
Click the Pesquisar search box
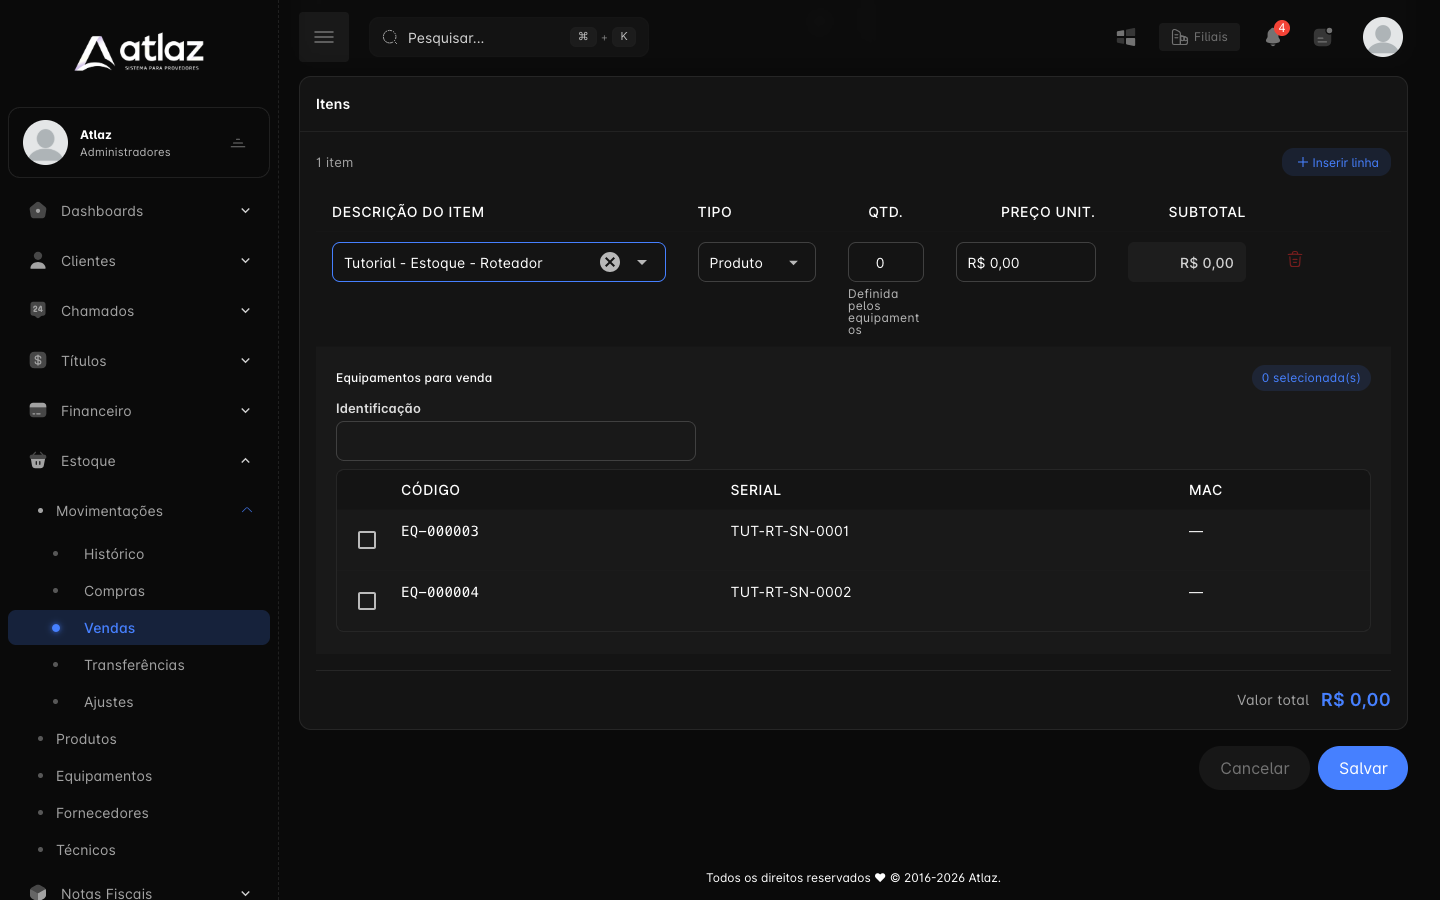pyautogui.click(x=509, y=37)
